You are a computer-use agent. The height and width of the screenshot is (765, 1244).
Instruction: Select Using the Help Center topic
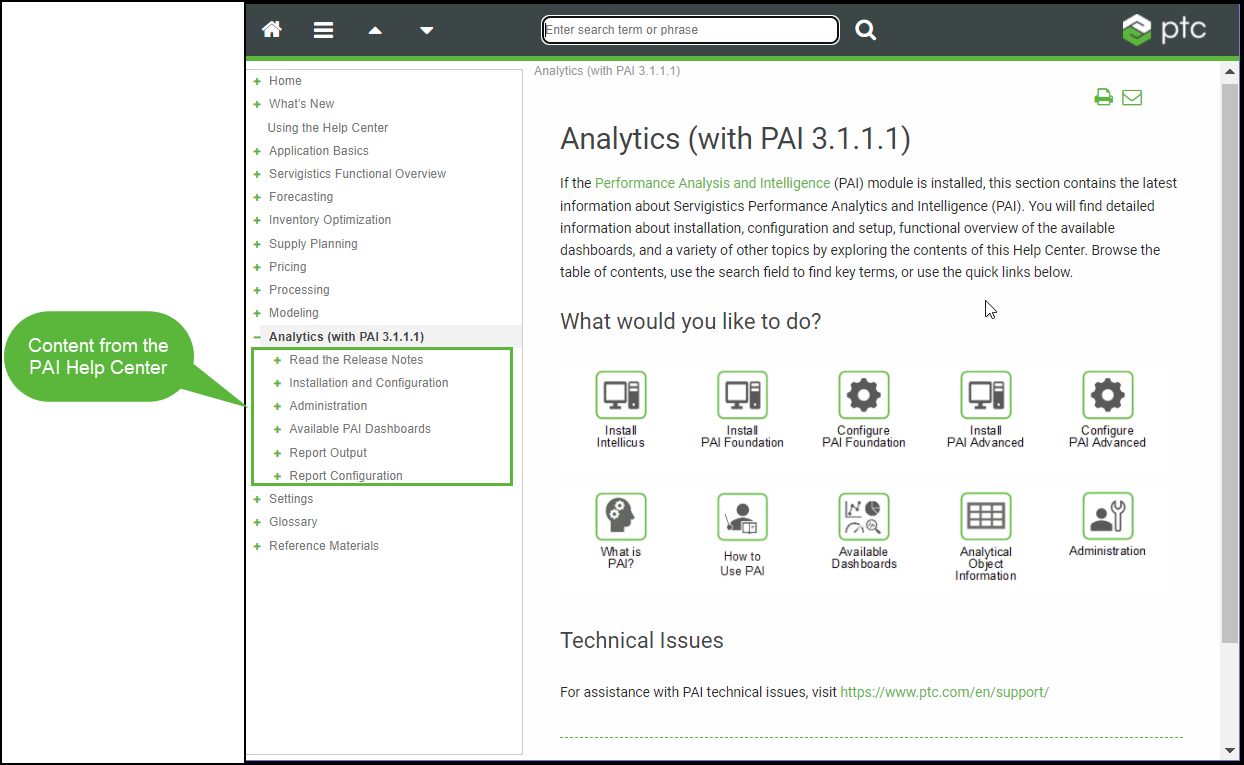(328, 128)
